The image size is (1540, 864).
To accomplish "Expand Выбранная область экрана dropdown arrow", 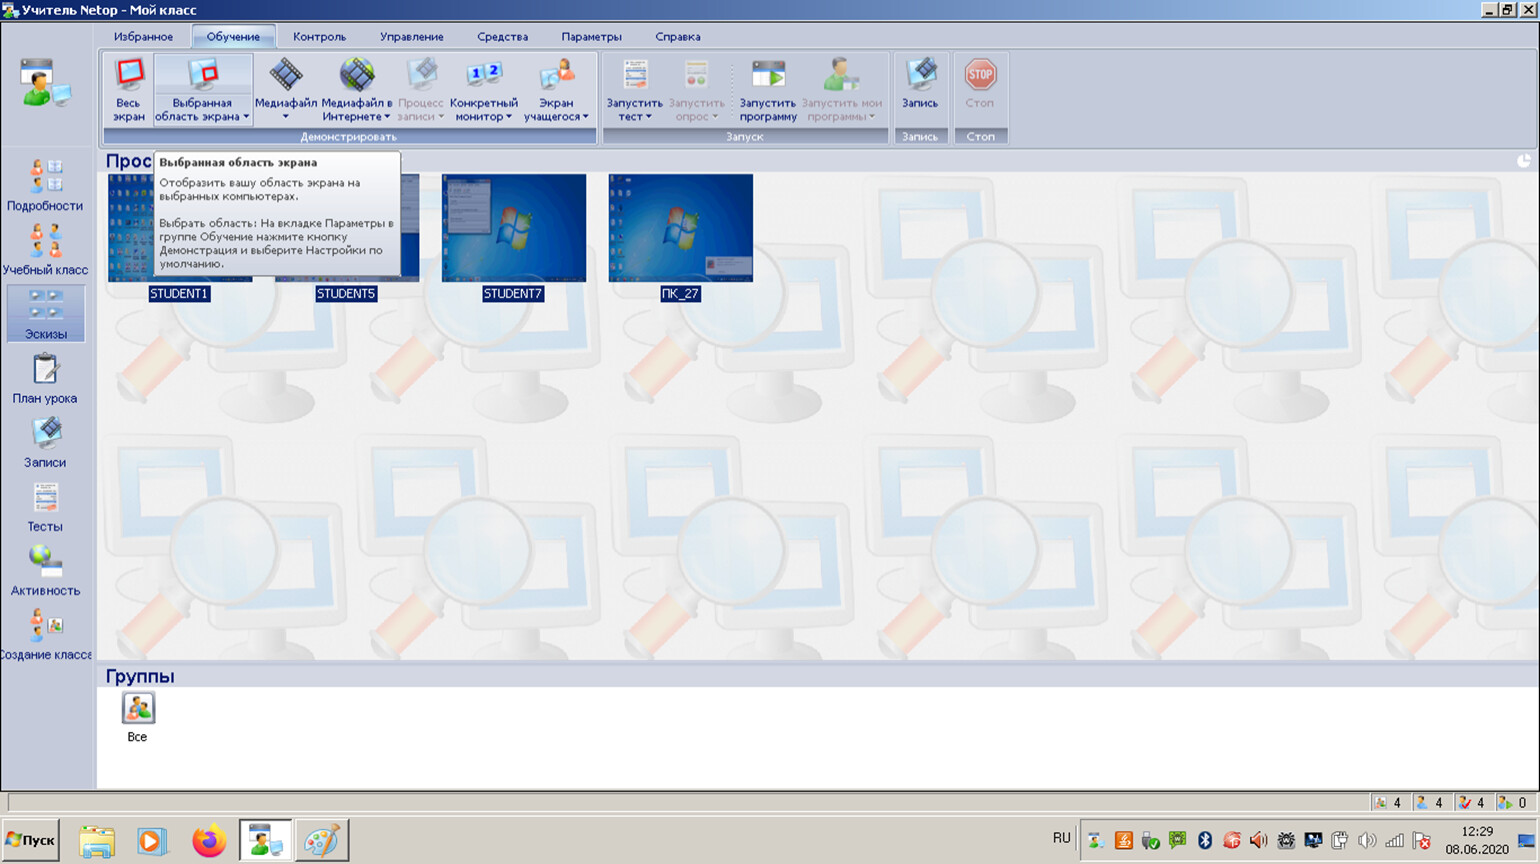I will [x=246, y=117].
